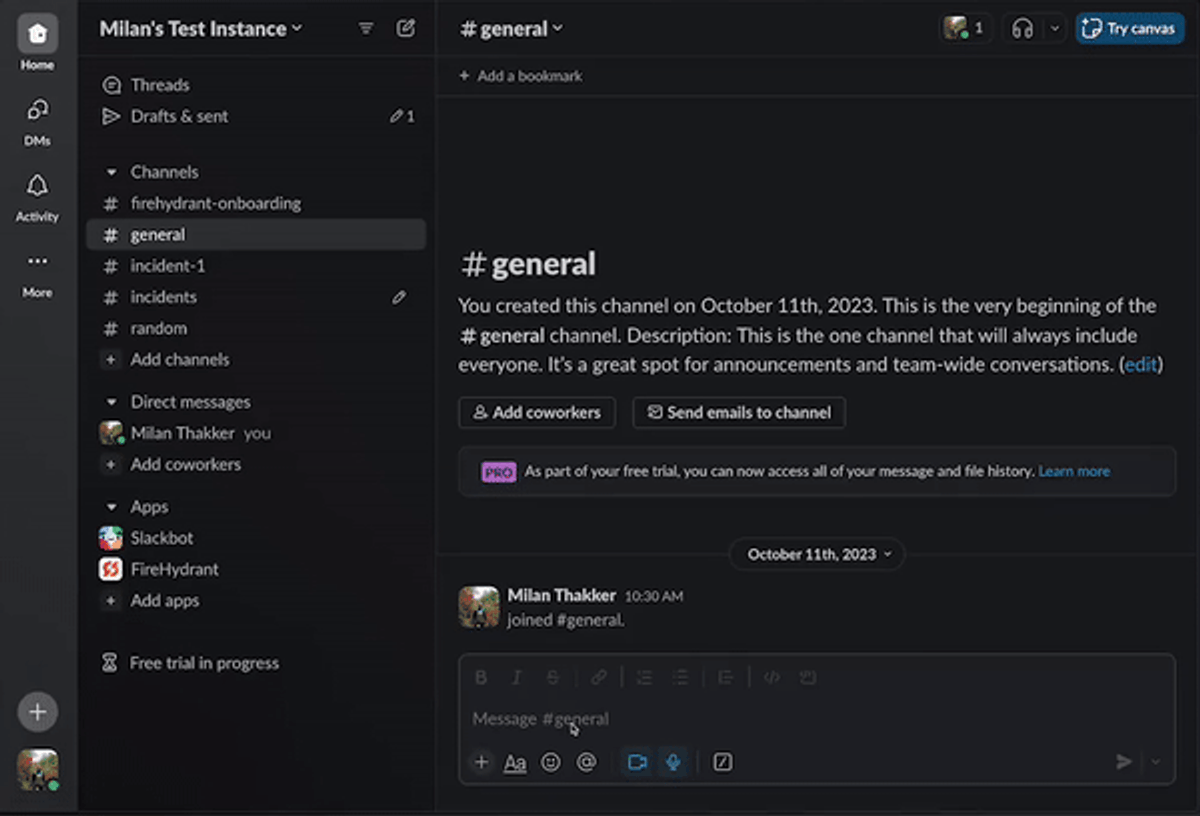Open the Learn more link
This screenshot has height=816, width=1200.
(x=1074, y=471)
